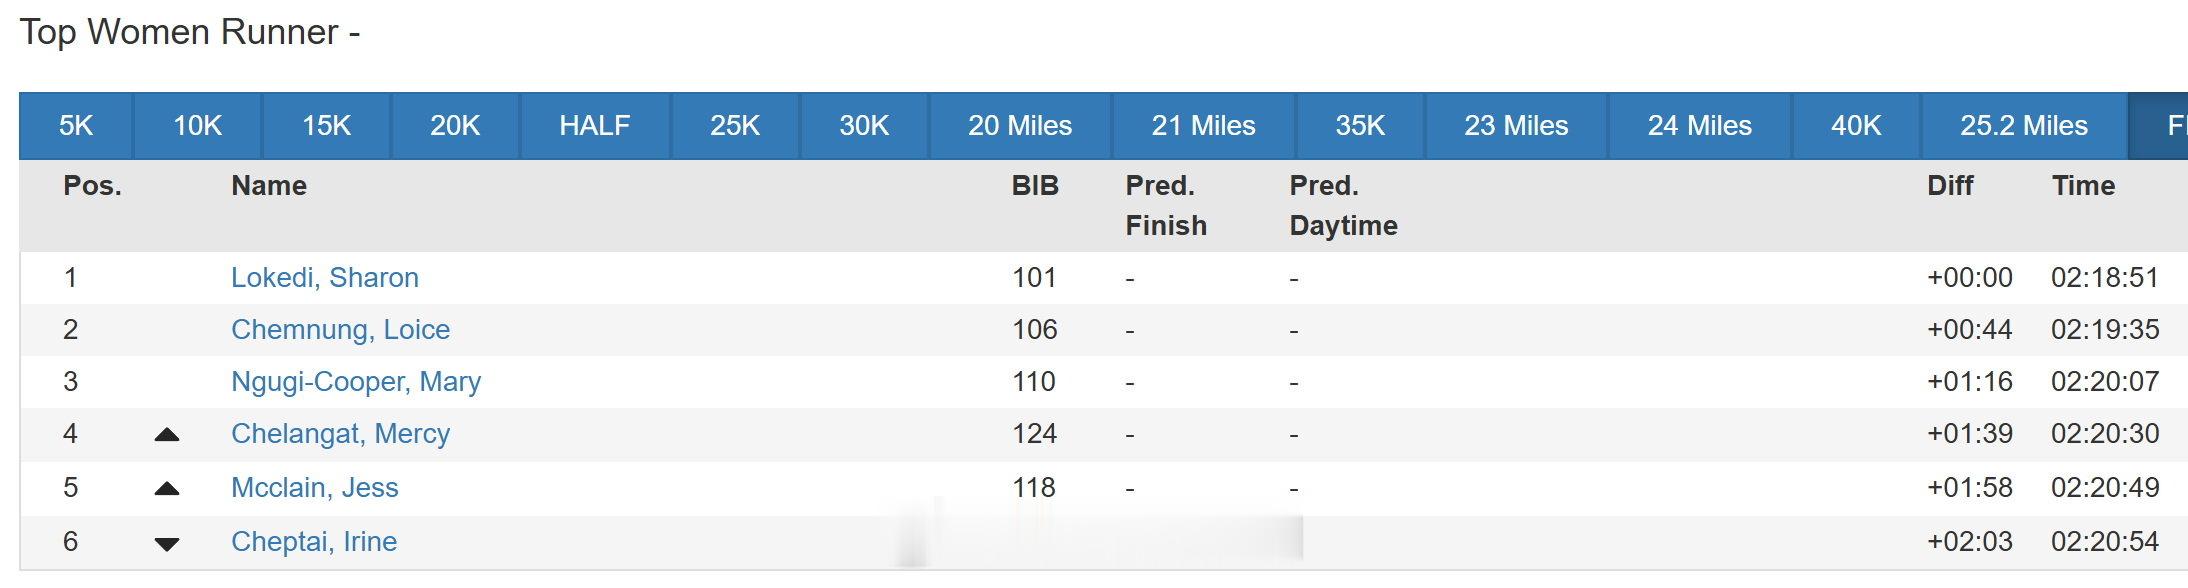Switch to the 25K tab
2188x588 pixels.
point(735,126)
